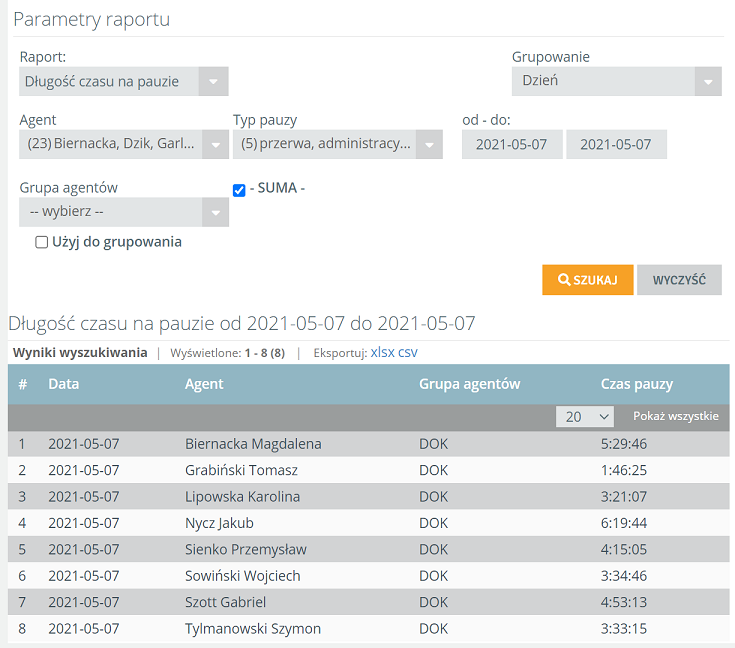The height and width of the screenshot is (648, 735).
Task: Click the magnifier icon in SZUKAJ button
Action: click(x=564, y=279)
